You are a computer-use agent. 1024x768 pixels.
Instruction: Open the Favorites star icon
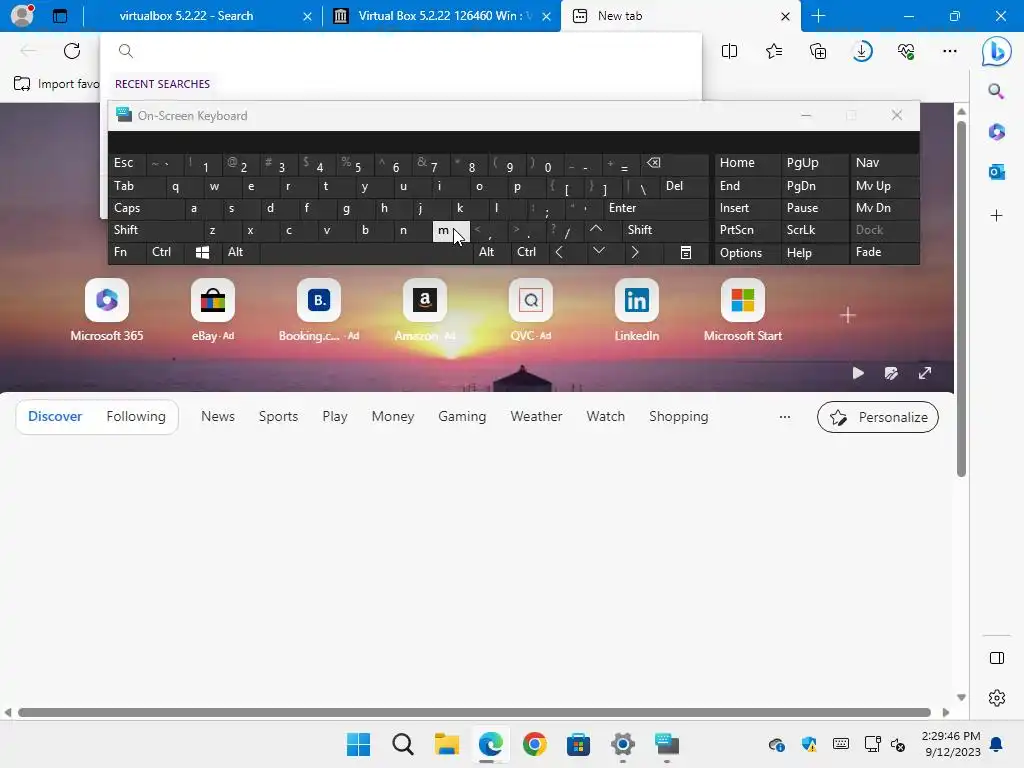pyautogui.click(x=774, y=51)
